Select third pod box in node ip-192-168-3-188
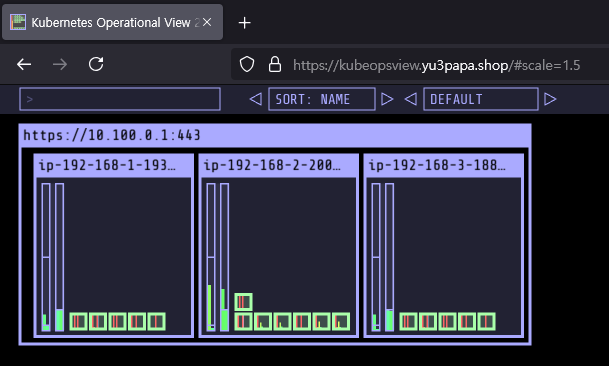The image size is (609, 366). (447, 322)
